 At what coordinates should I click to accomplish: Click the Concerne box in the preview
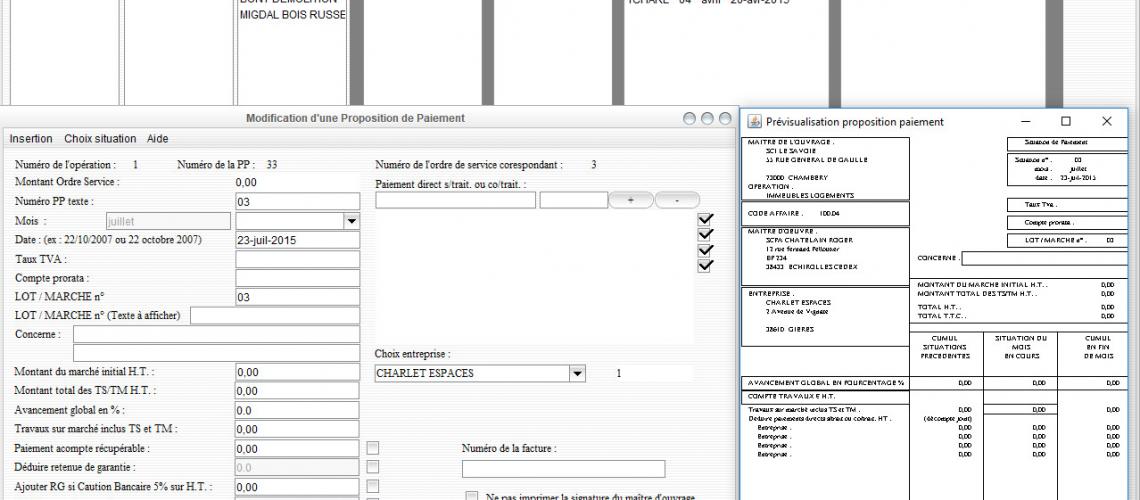click(x=1045, y=258)
